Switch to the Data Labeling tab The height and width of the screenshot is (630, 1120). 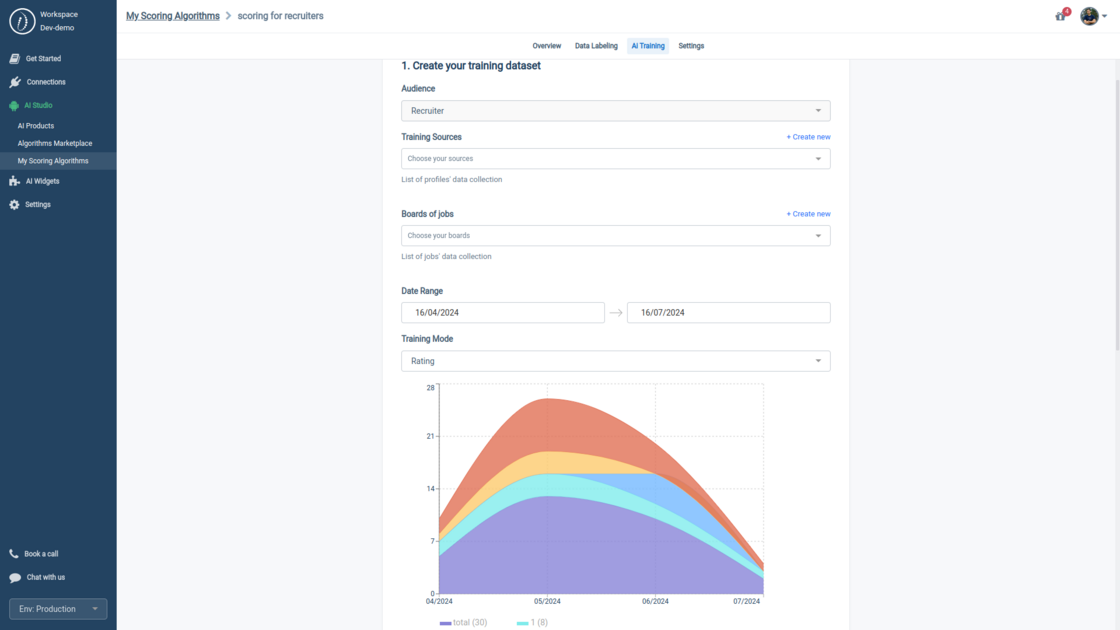[x=596, y=45]
